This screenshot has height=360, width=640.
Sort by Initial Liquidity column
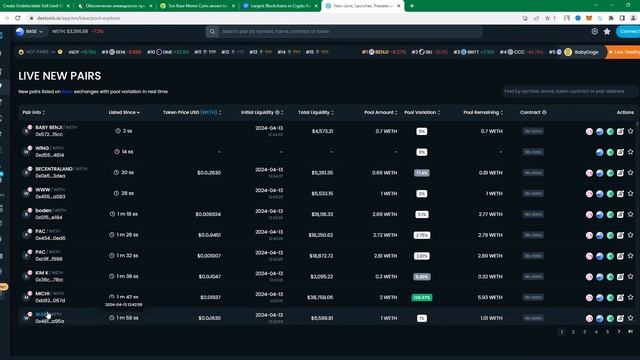(262, 112)
